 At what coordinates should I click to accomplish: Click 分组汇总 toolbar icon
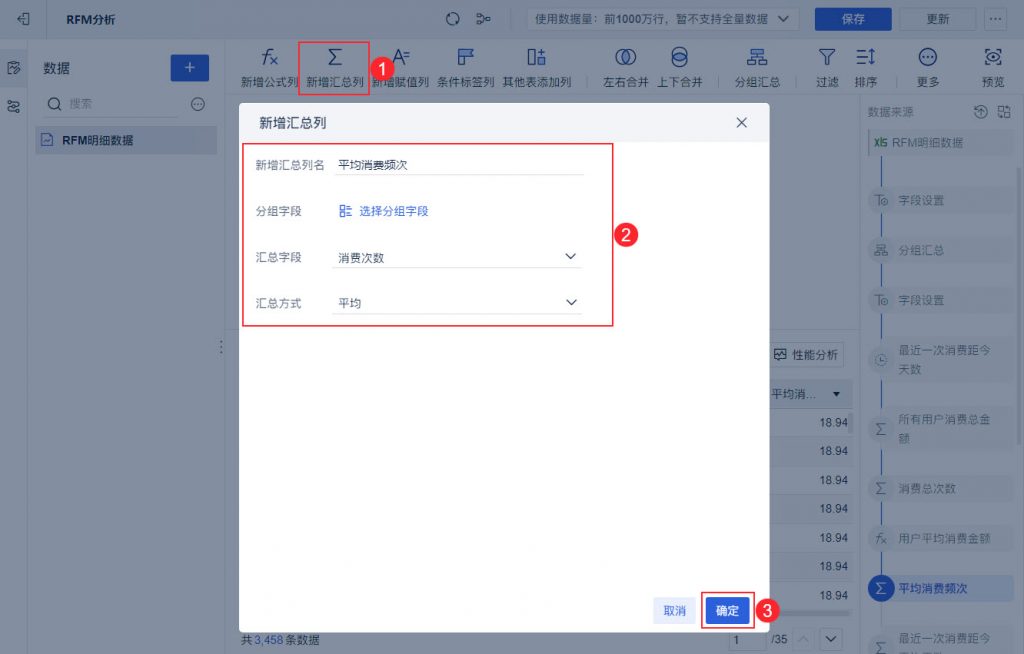tap(757, 68)
